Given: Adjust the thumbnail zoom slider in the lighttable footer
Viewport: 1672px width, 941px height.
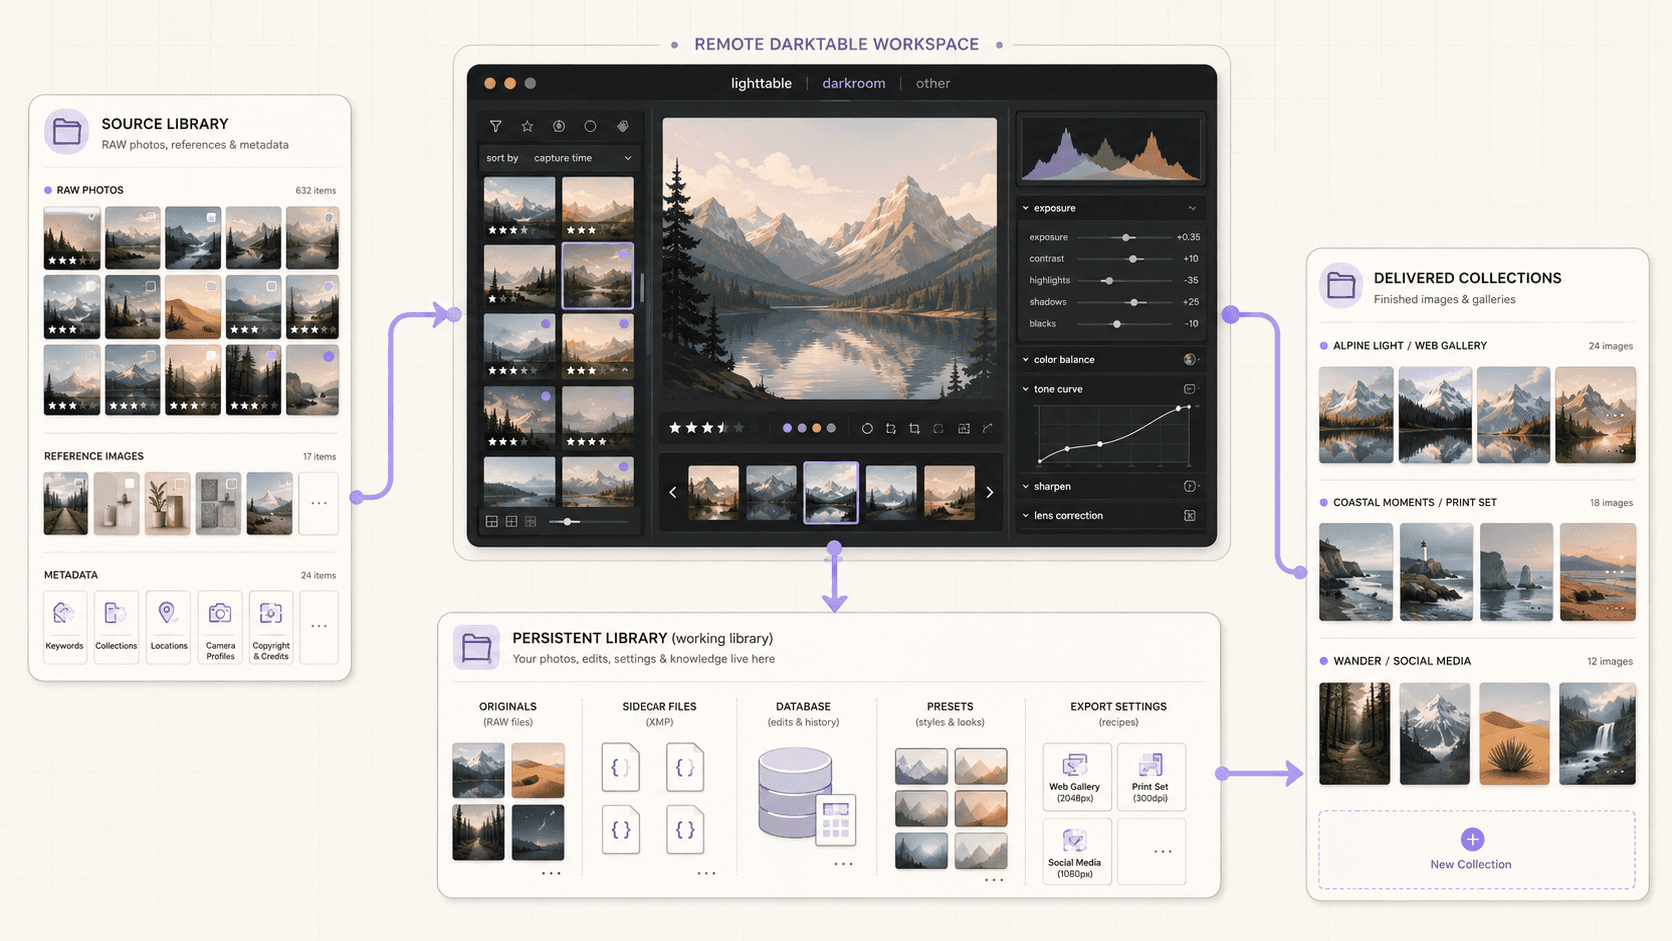Looking at the screenshot, I should (x=567, y=522).
